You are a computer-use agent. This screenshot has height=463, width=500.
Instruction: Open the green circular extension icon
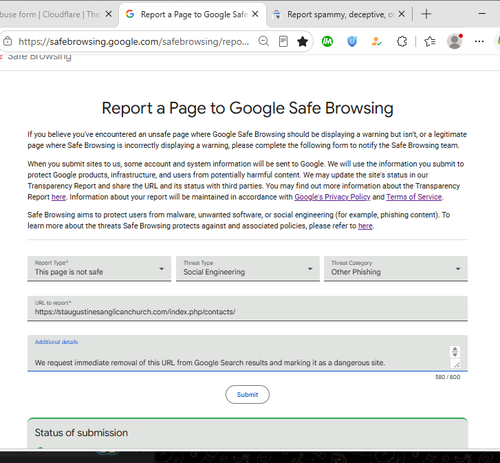coord(327,41)
